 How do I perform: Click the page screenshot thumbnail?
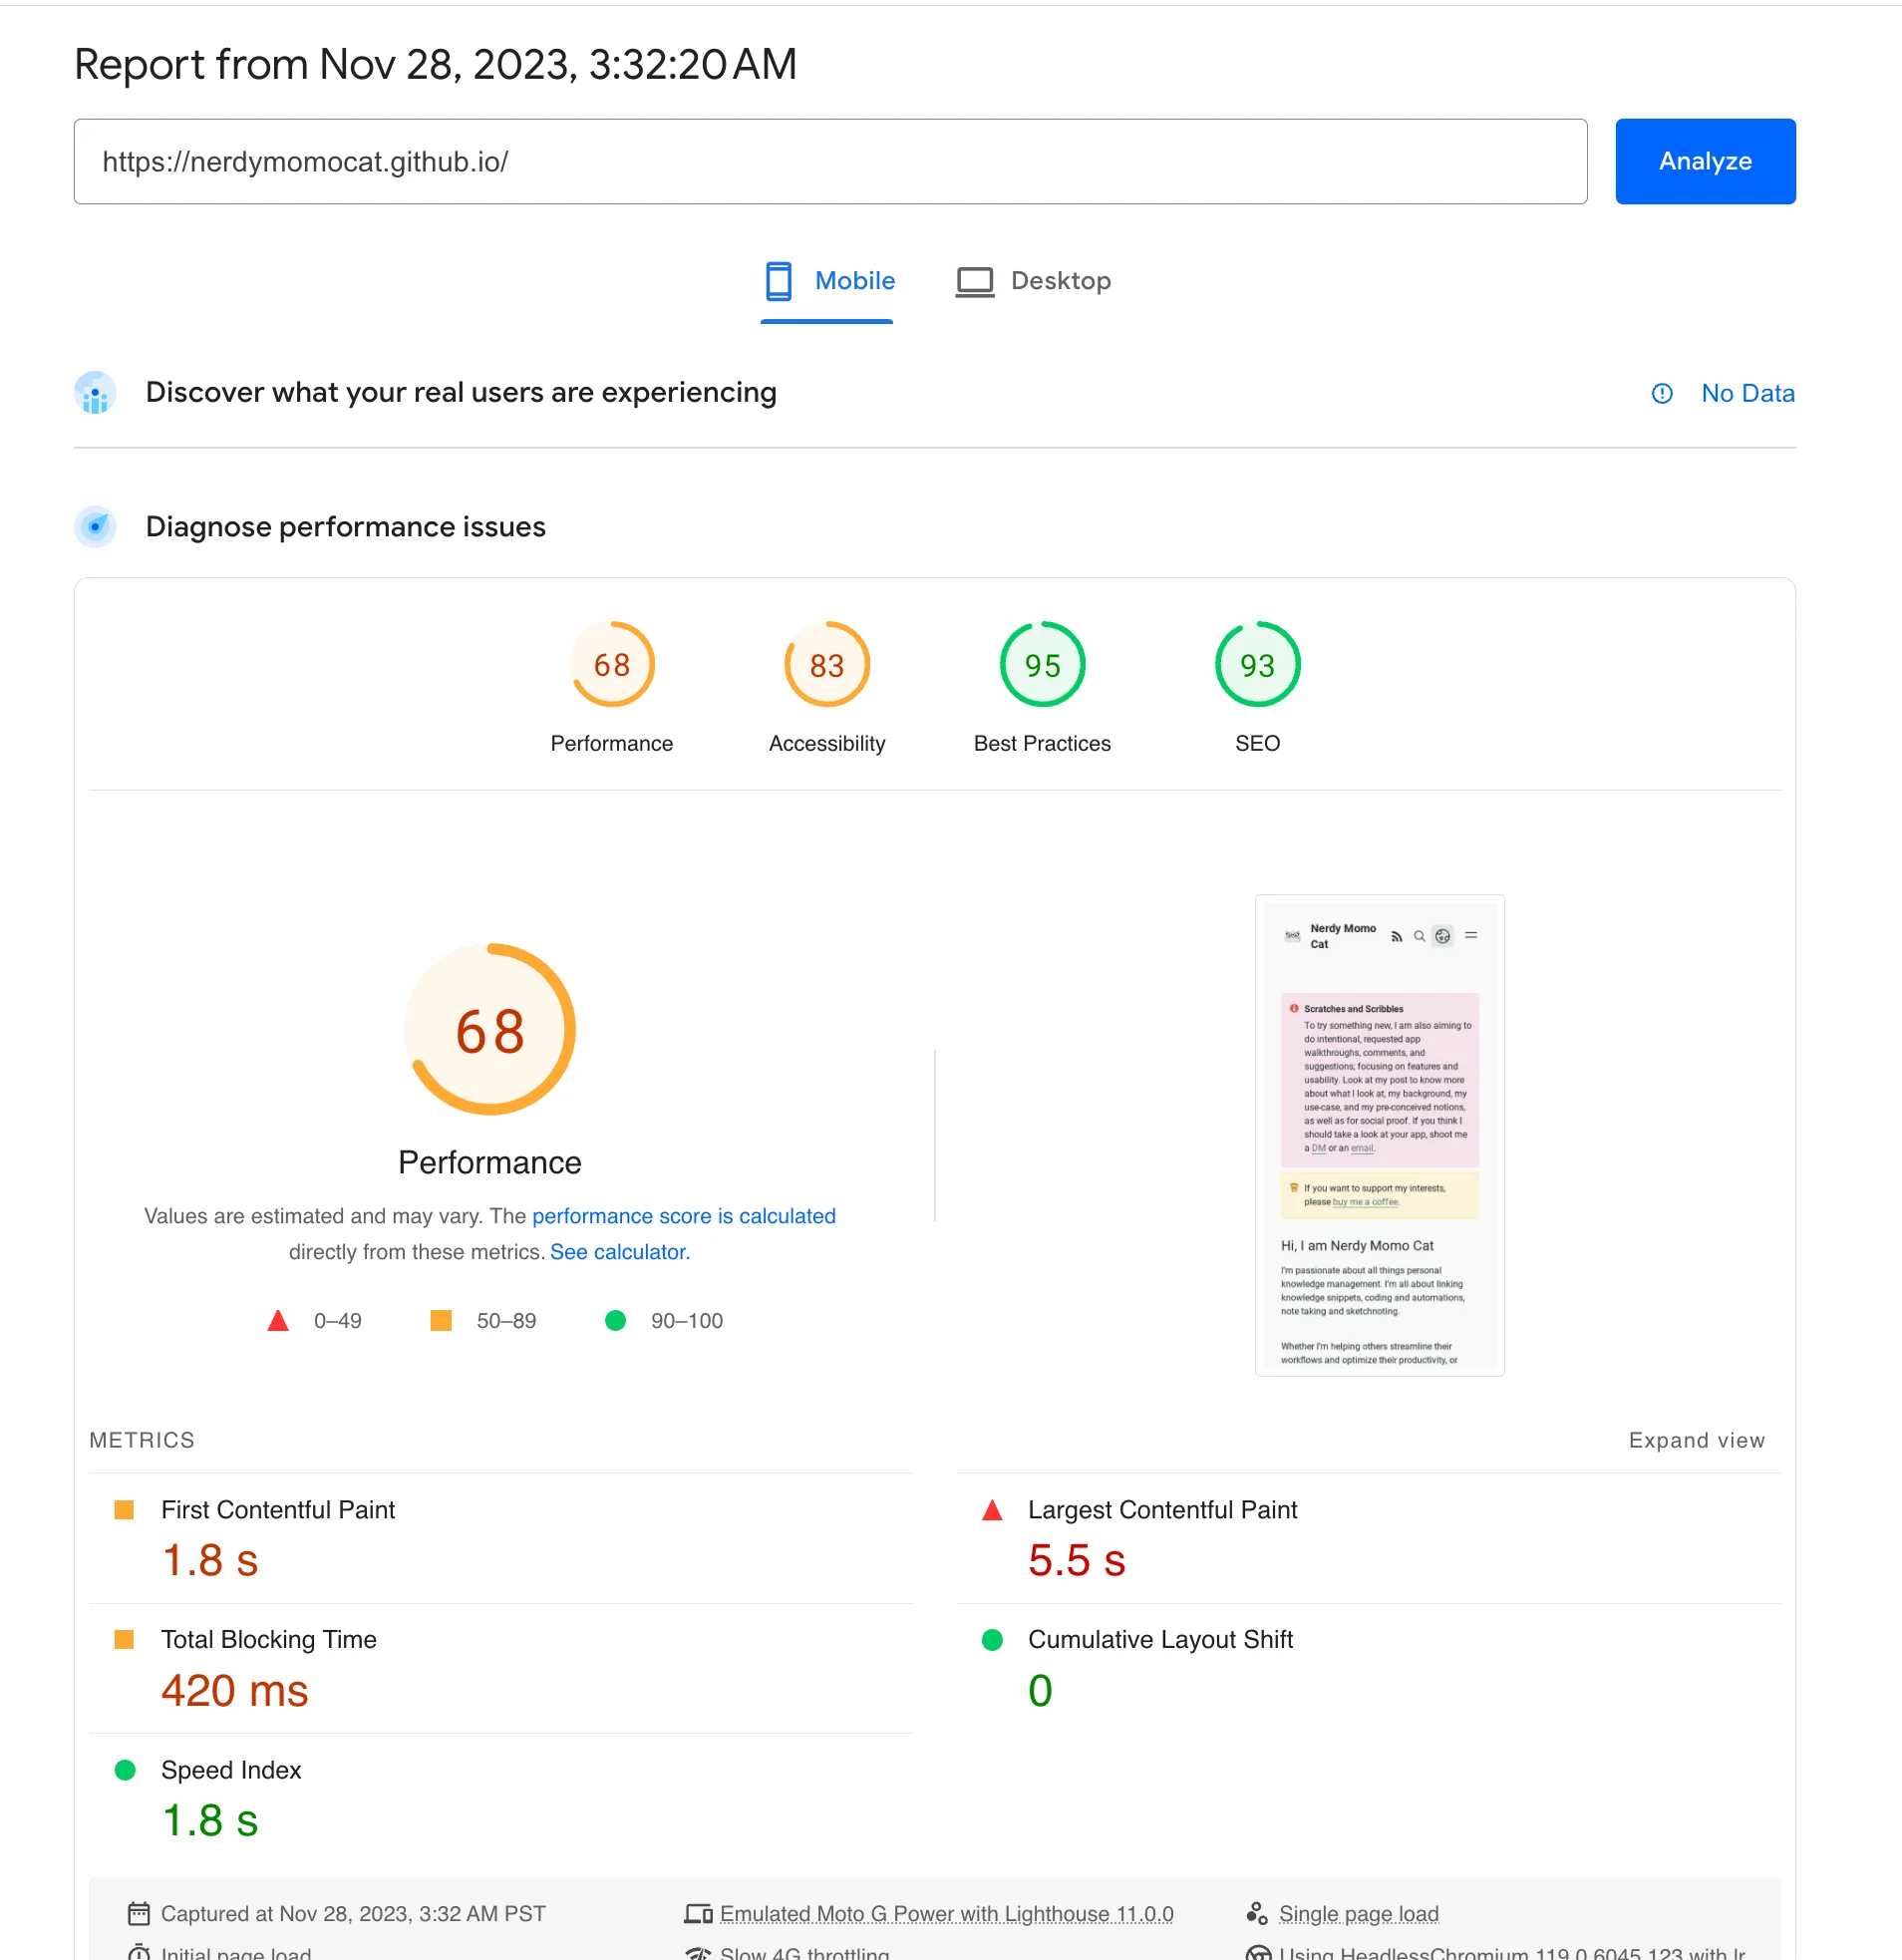(x=1378, y=1135)
